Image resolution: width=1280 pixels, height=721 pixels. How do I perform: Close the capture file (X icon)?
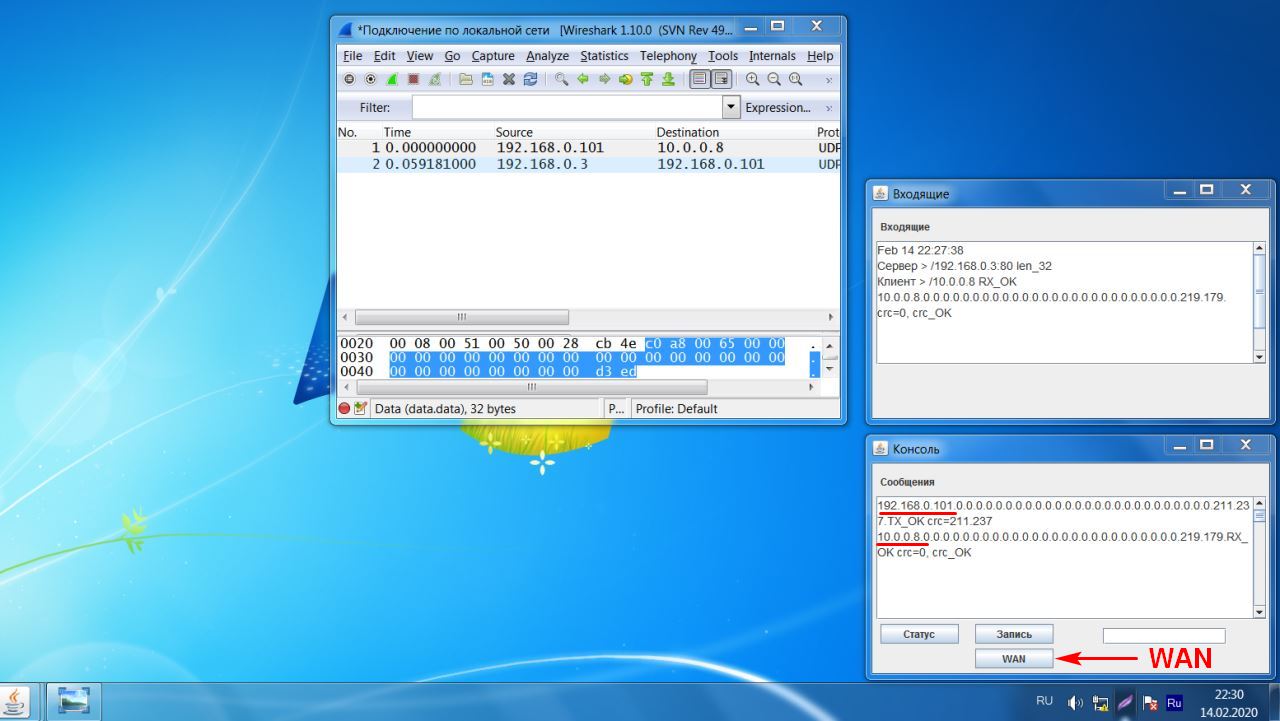point(509,80)
